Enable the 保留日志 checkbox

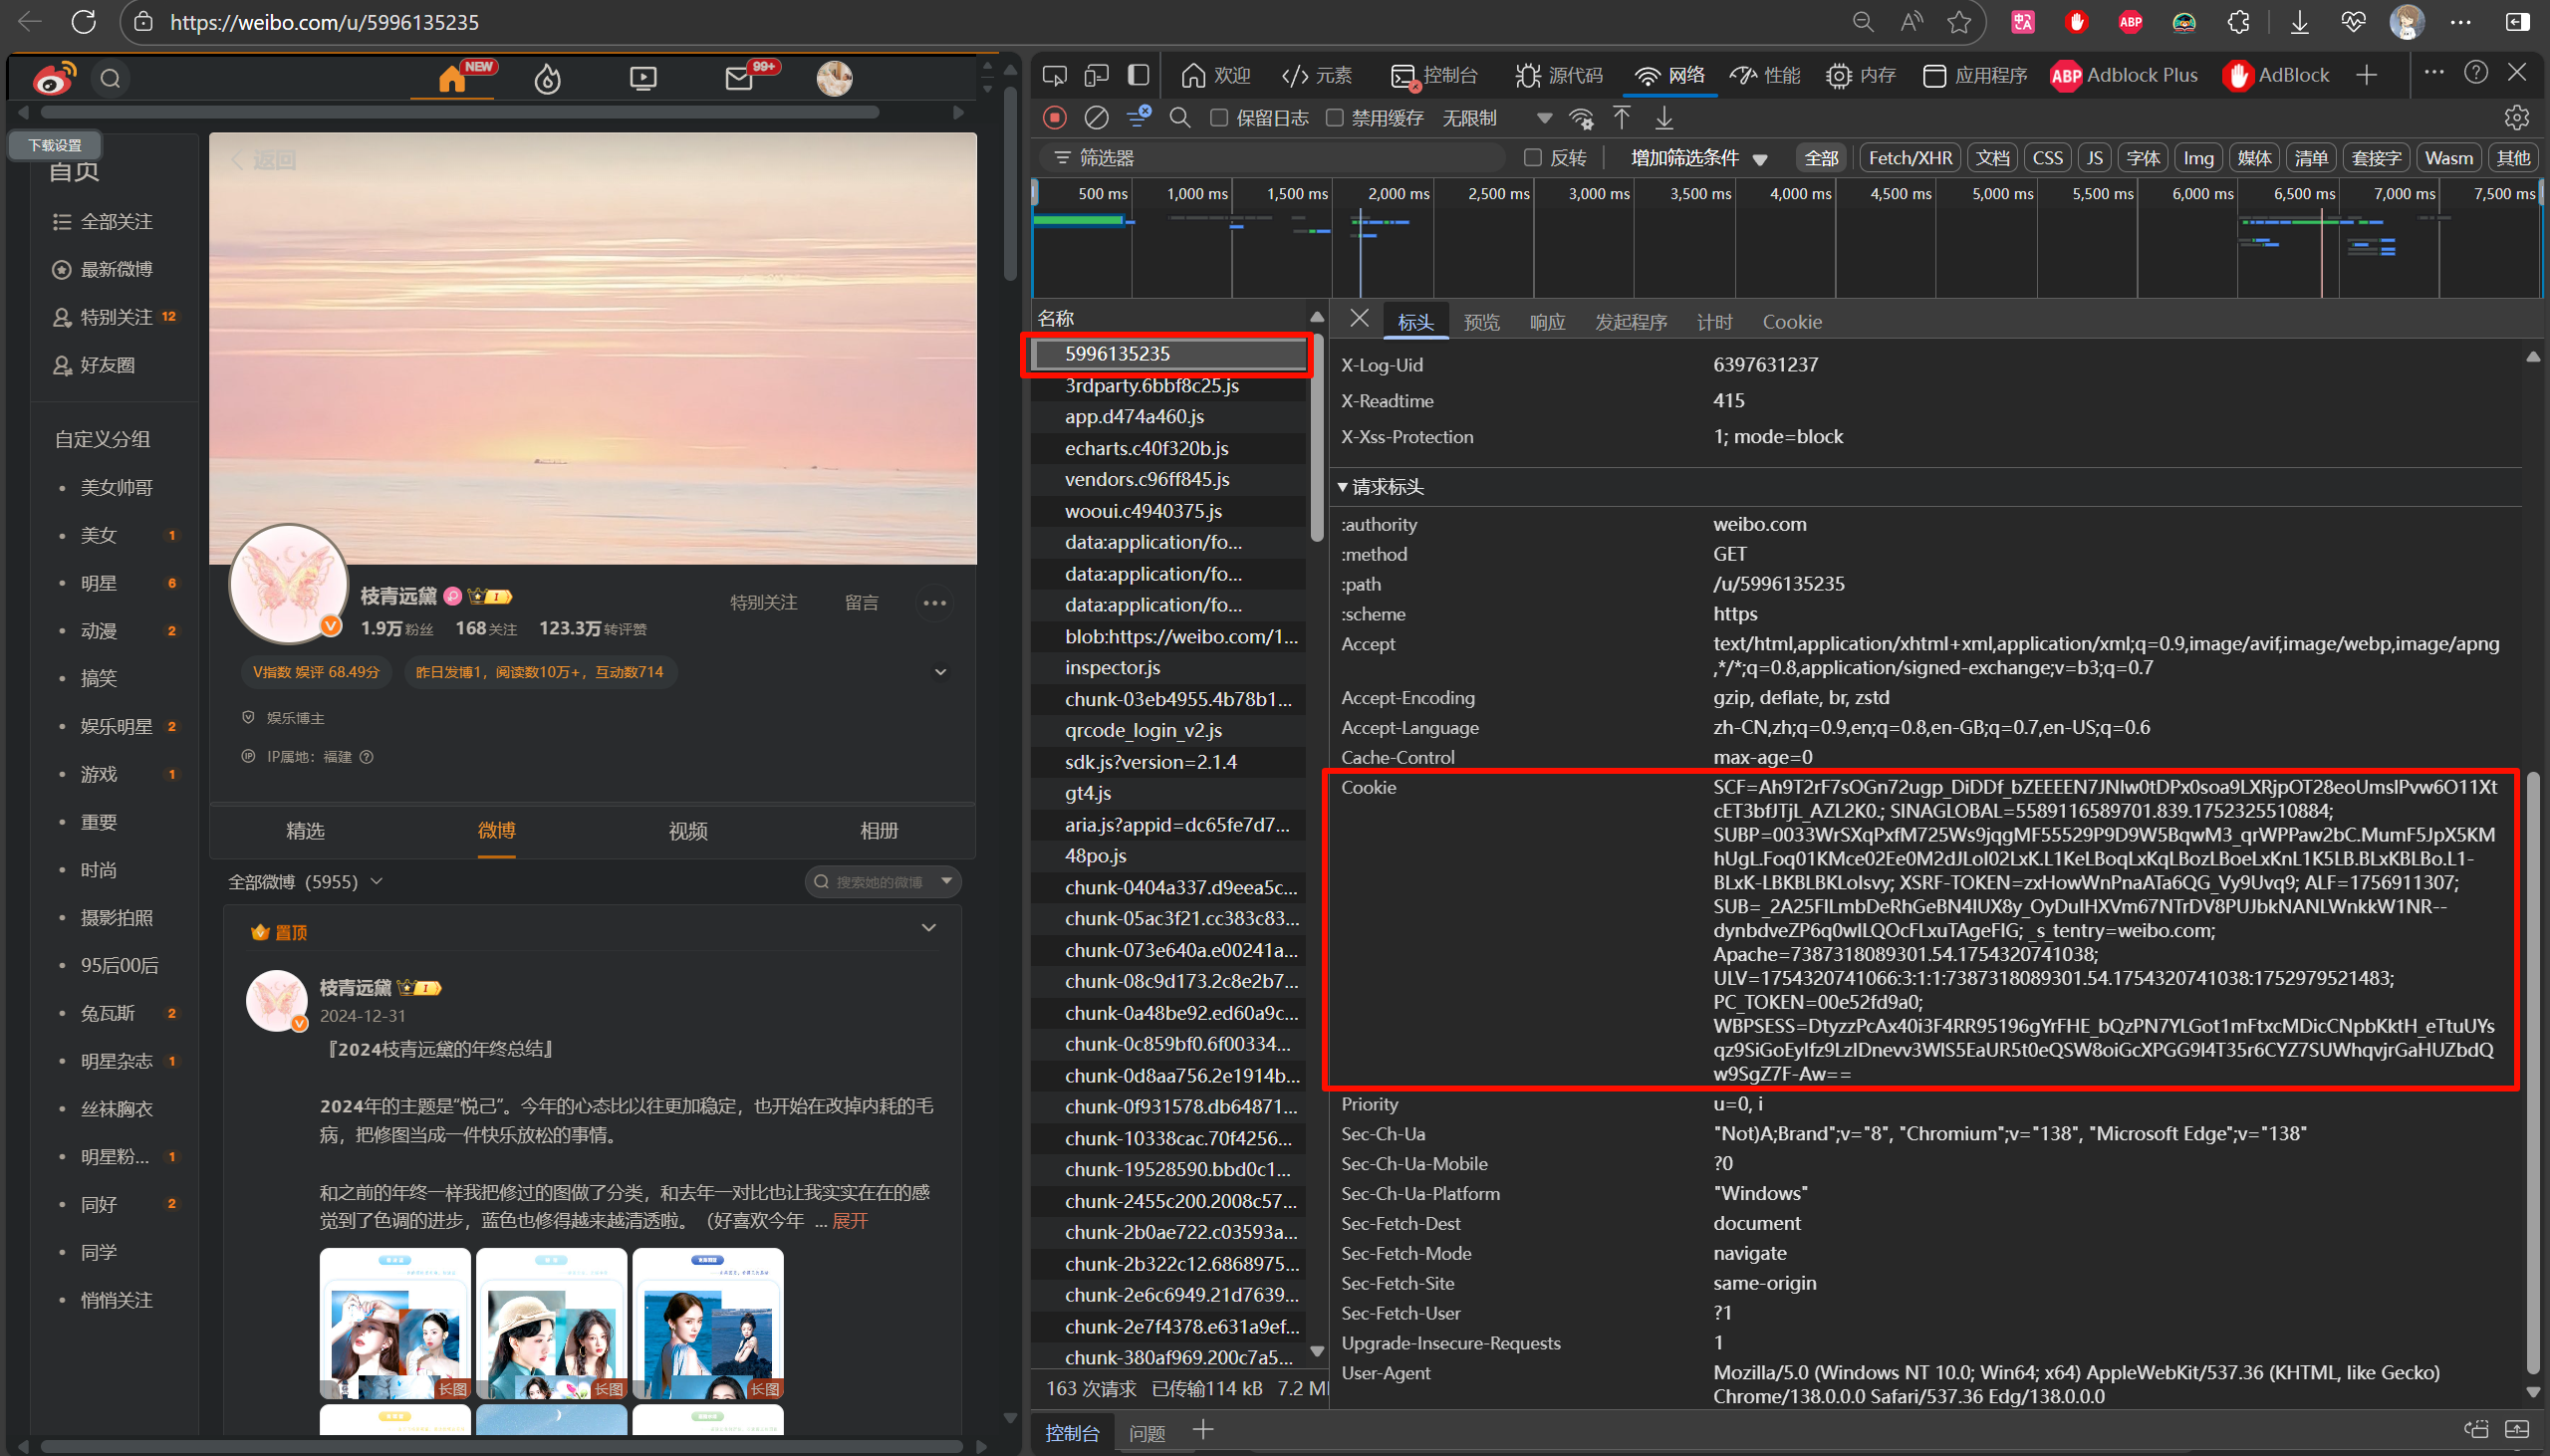[x=1219, y=118]
